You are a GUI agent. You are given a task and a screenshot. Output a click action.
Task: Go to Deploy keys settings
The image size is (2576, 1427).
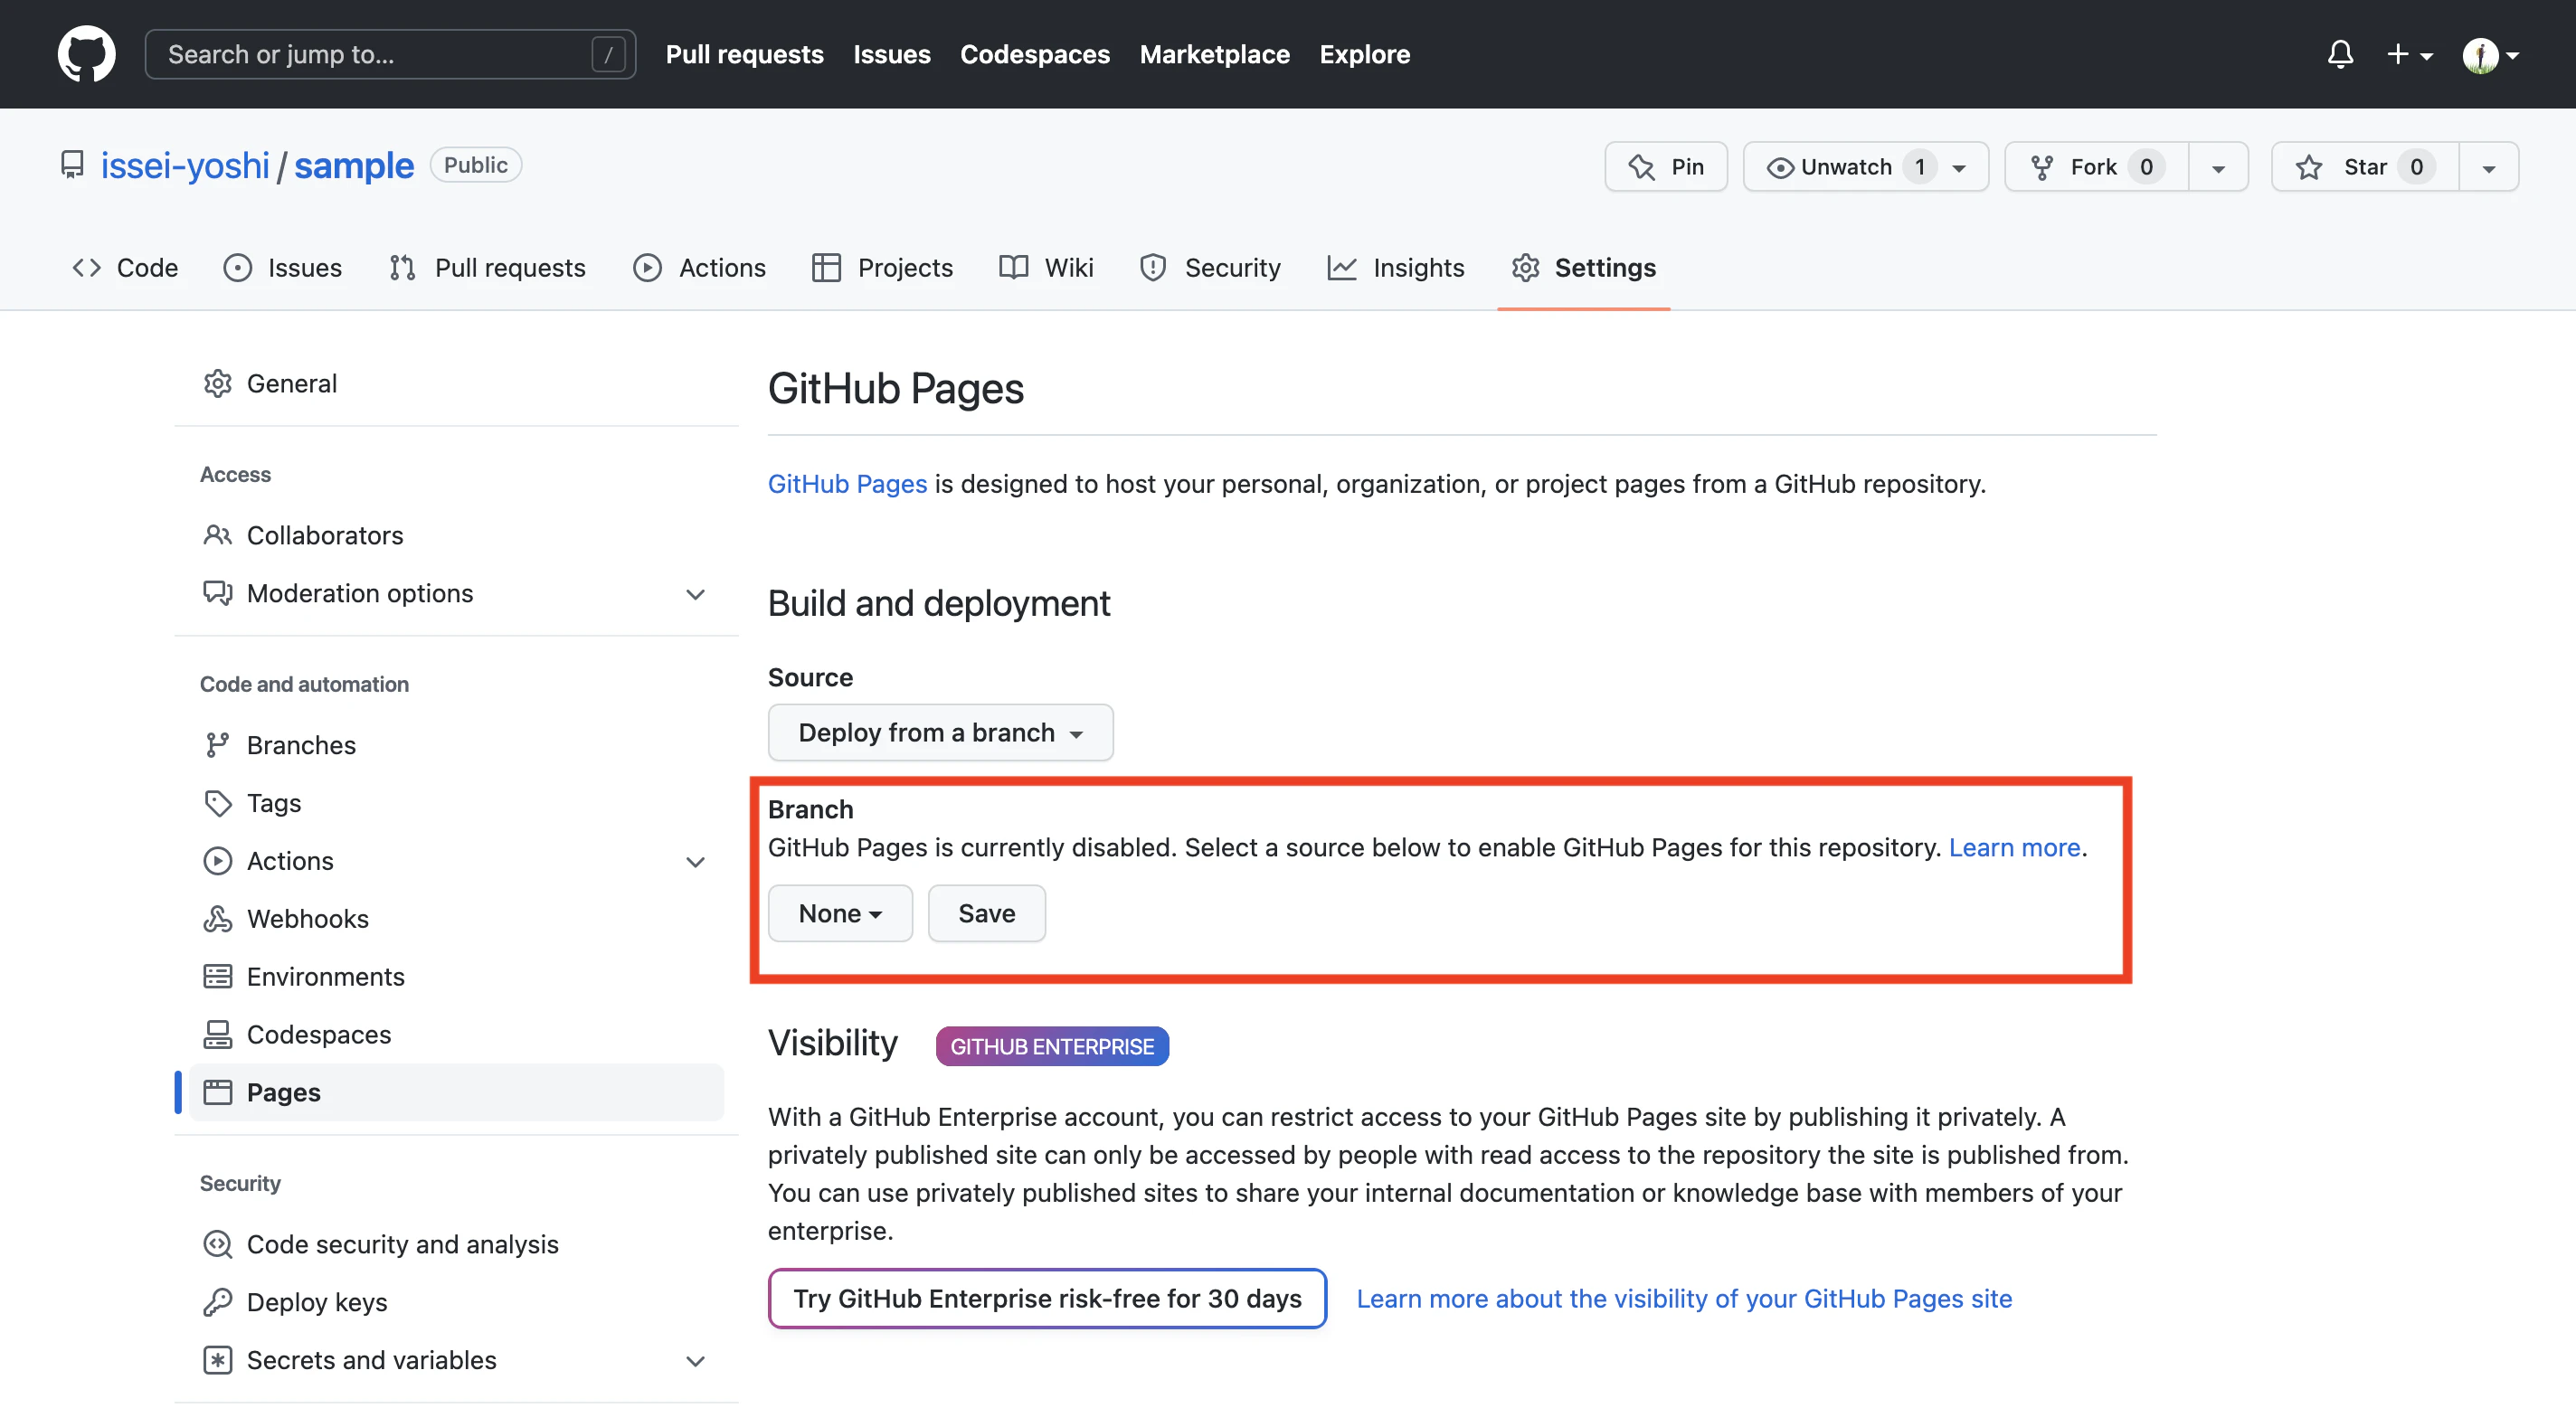coord(316,1301)
